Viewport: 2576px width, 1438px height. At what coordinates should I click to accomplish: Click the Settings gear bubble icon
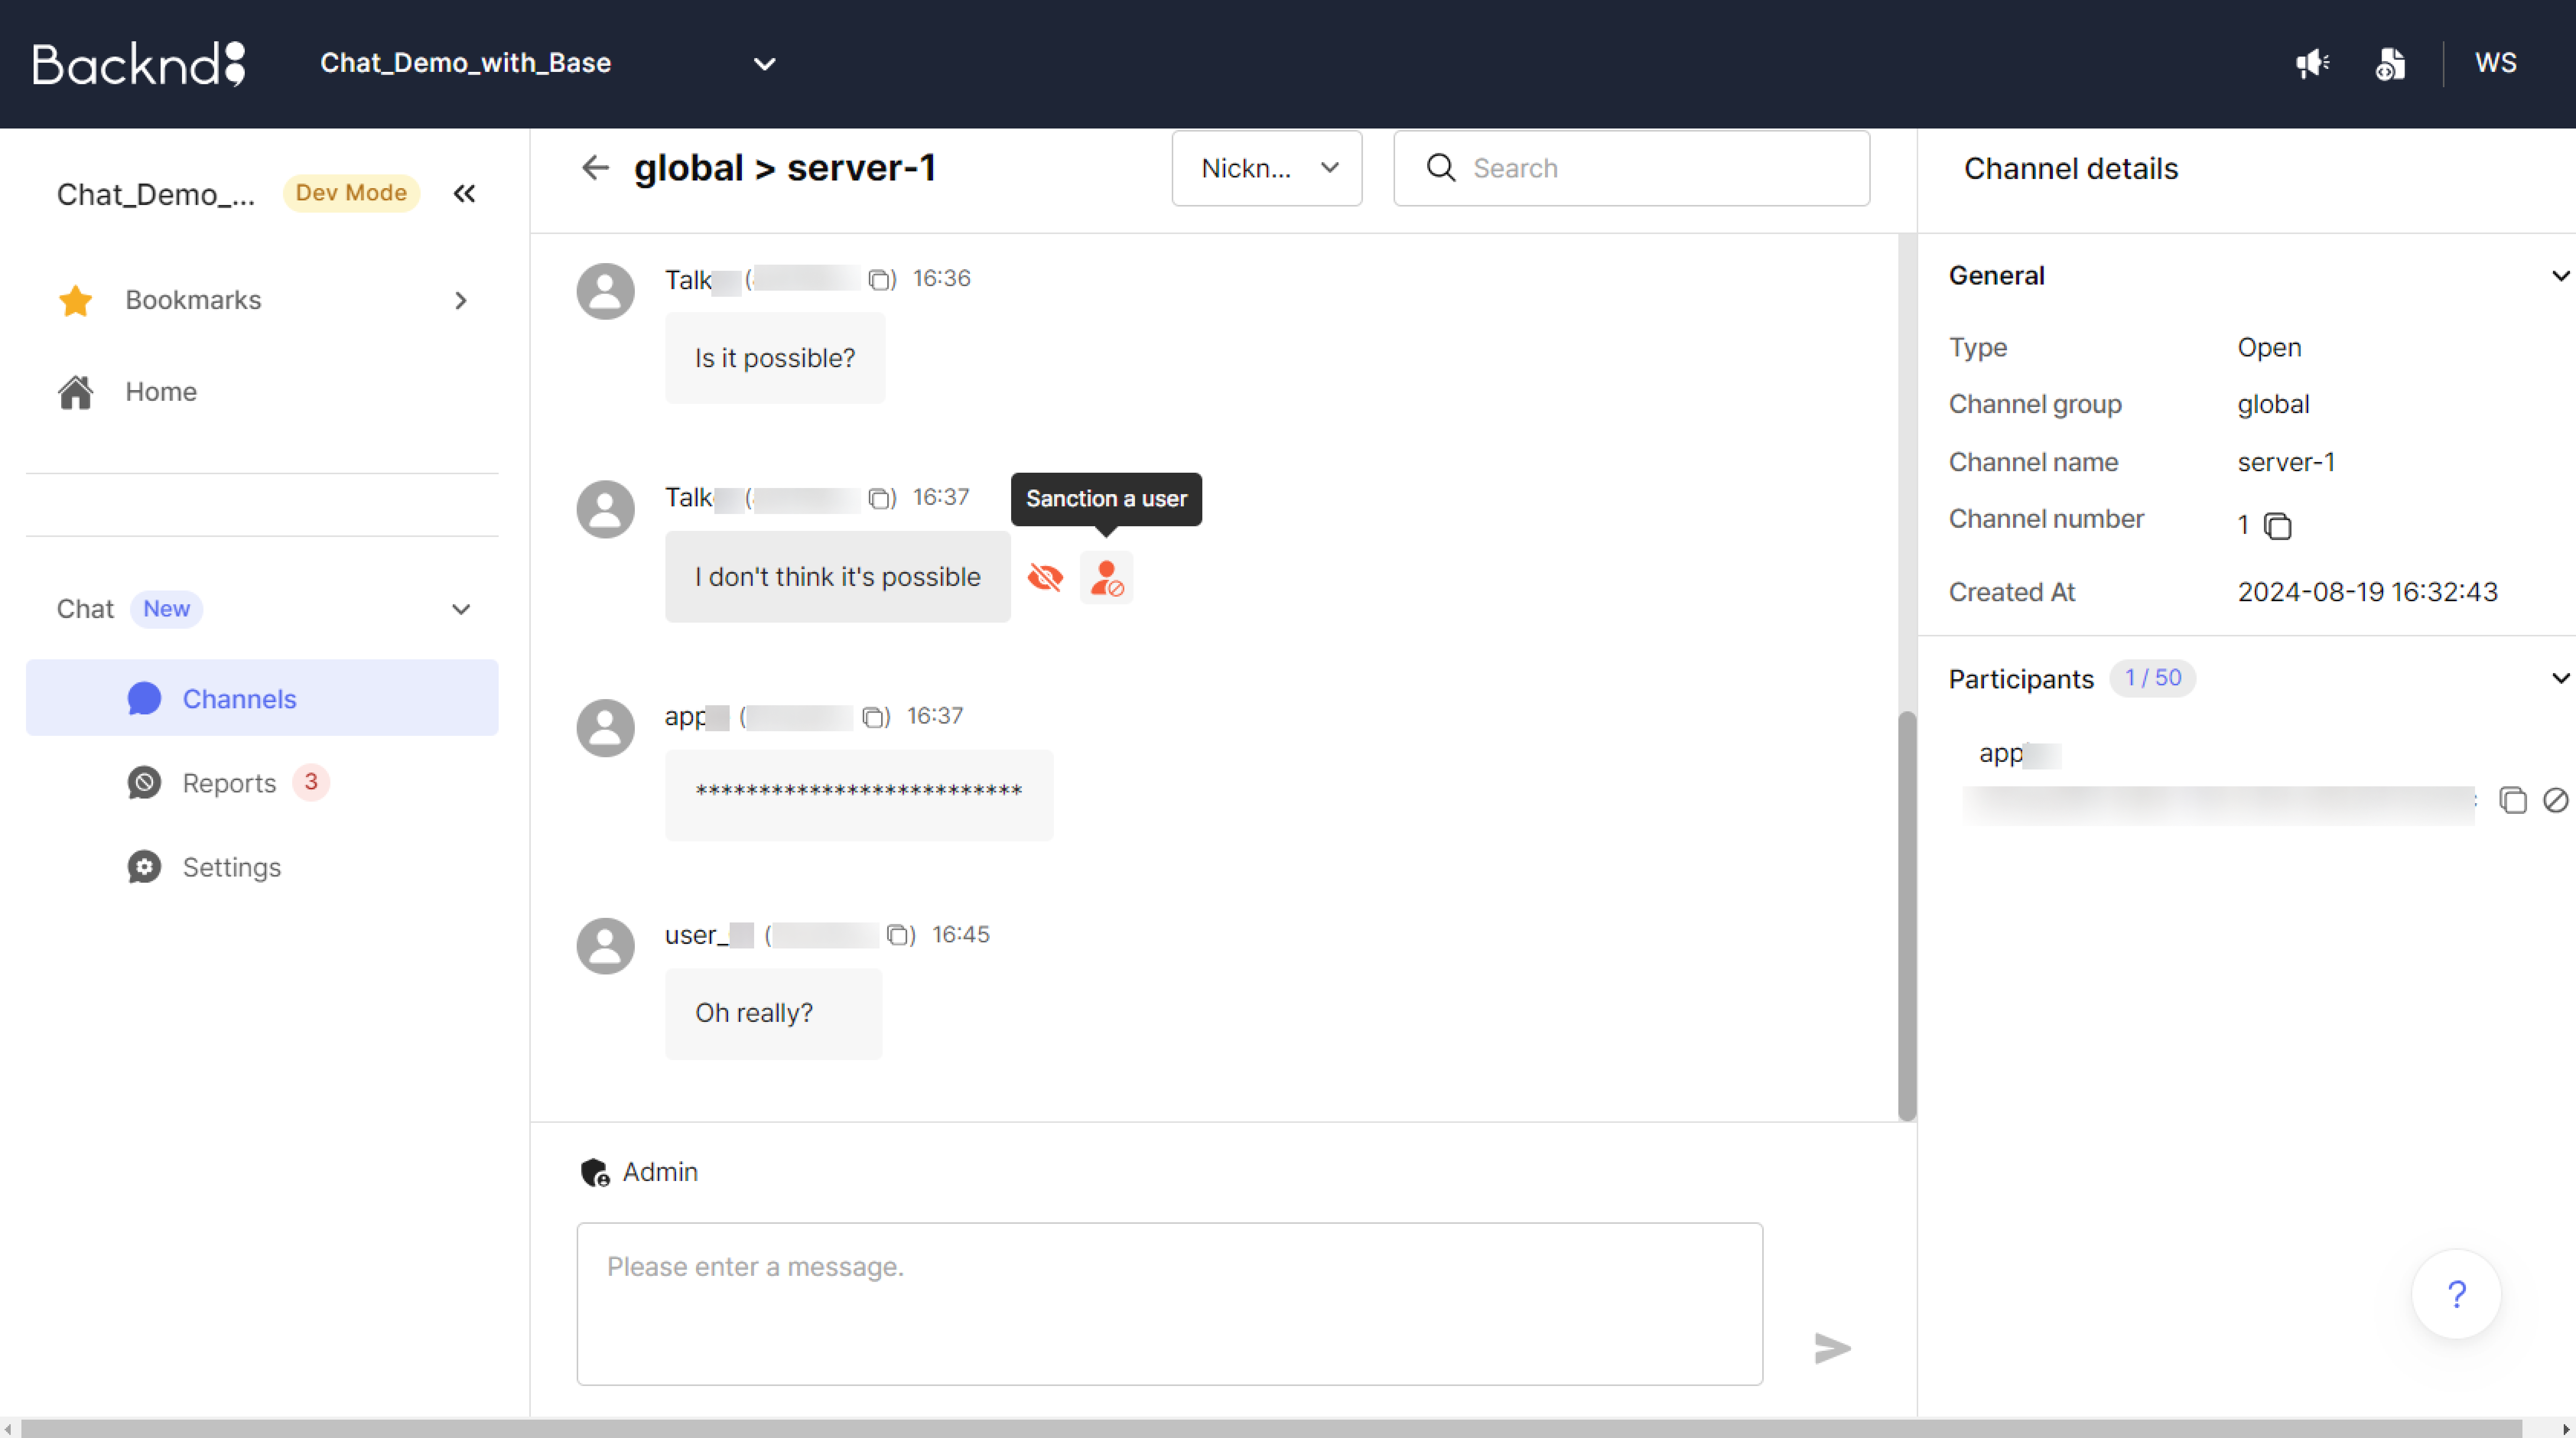(144, 867)
